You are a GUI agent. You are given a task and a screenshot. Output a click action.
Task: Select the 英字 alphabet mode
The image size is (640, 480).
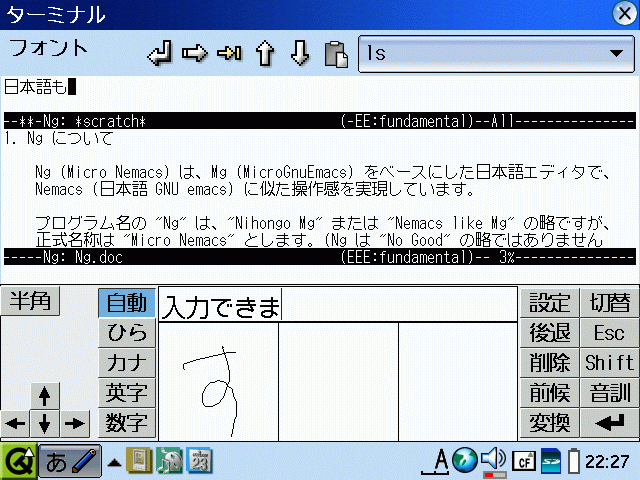pyautogui.click(x=127, y=392)
